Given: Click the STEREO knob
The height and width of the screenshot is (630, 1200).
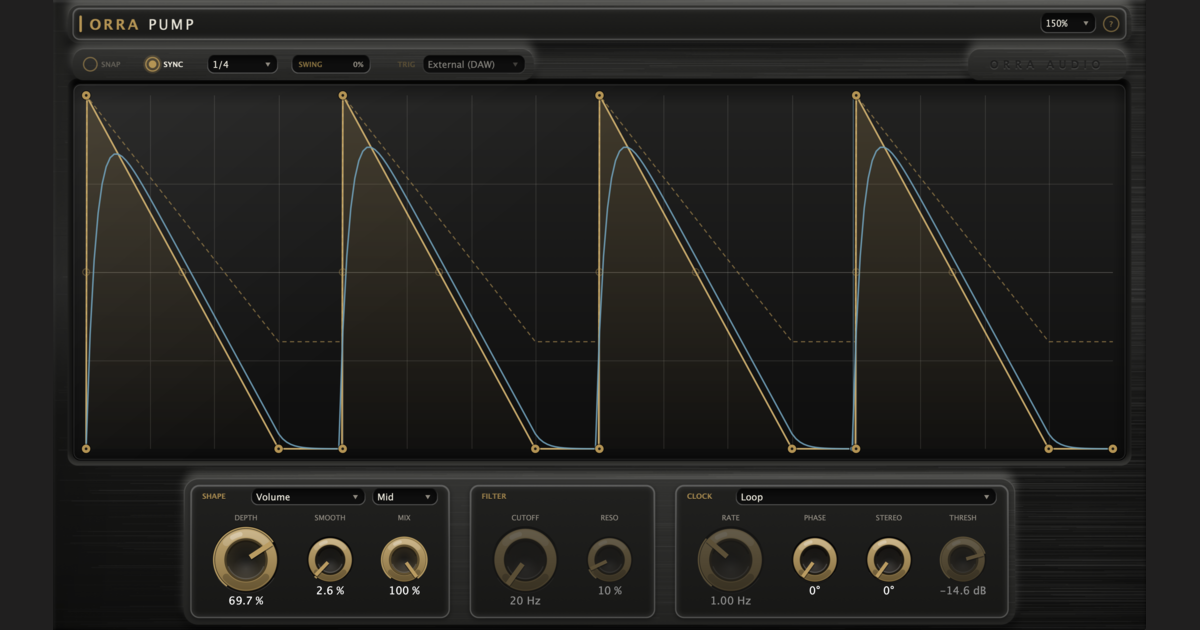Looking at the screenshot, I should [888, 560].
